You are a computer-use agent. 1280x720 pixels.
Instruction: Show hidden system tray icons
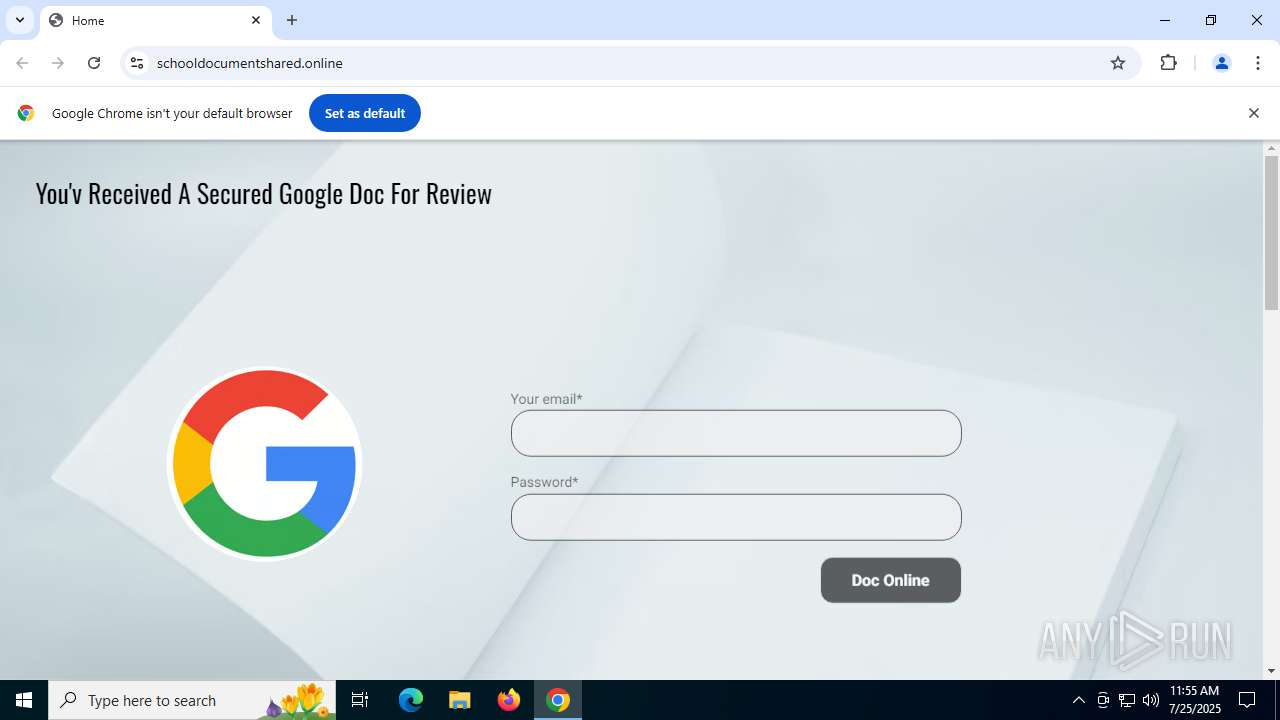(x=1078, y=700)
